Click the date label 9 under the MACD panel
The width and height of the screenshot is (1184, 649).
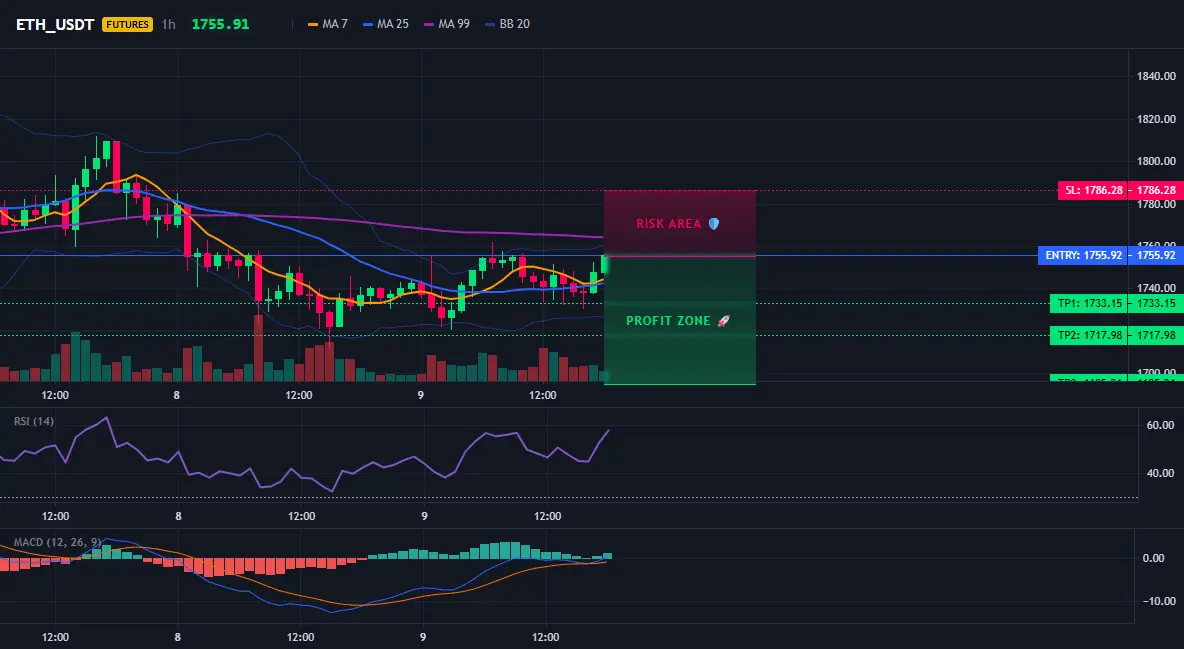pos(423,637)
